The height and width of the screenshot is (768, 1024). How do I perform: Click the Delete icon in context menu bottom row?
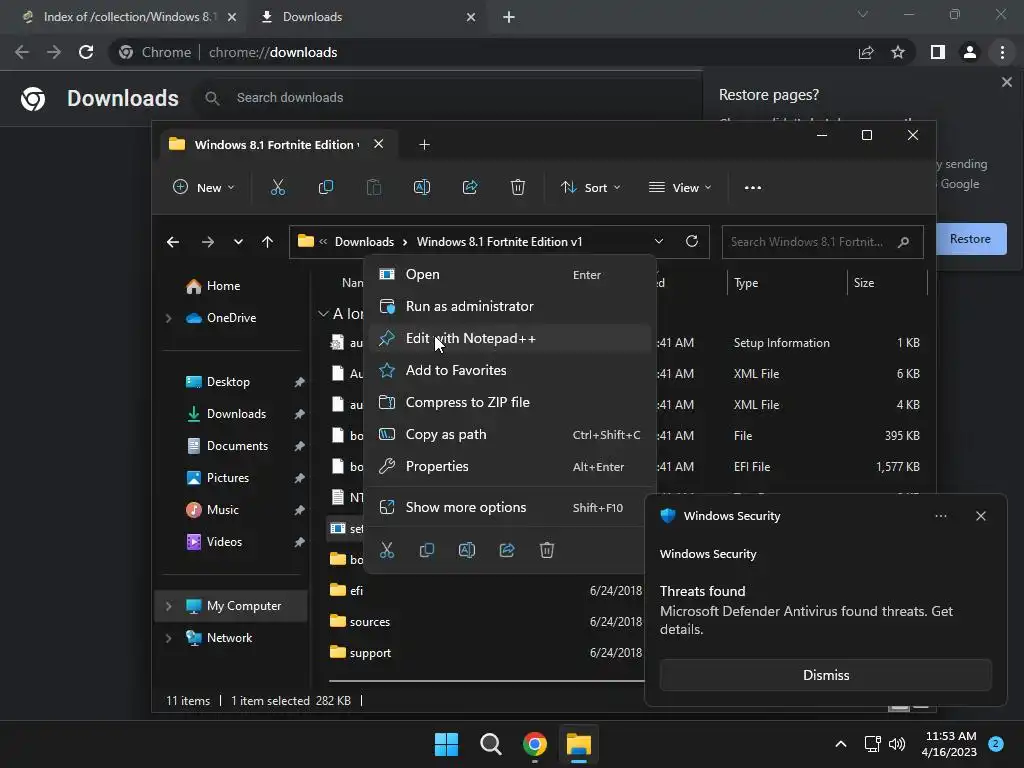[547, 550]
